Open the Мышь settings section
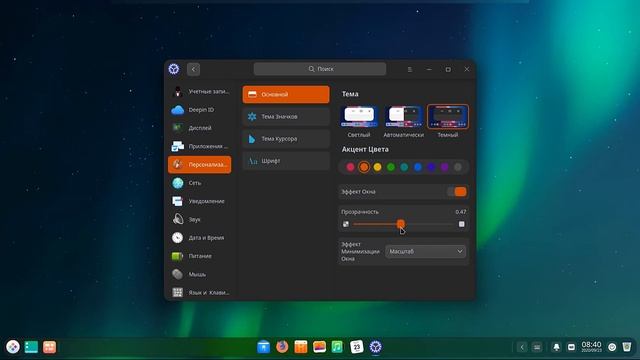 pyautogui.click(x=200, y=274)
